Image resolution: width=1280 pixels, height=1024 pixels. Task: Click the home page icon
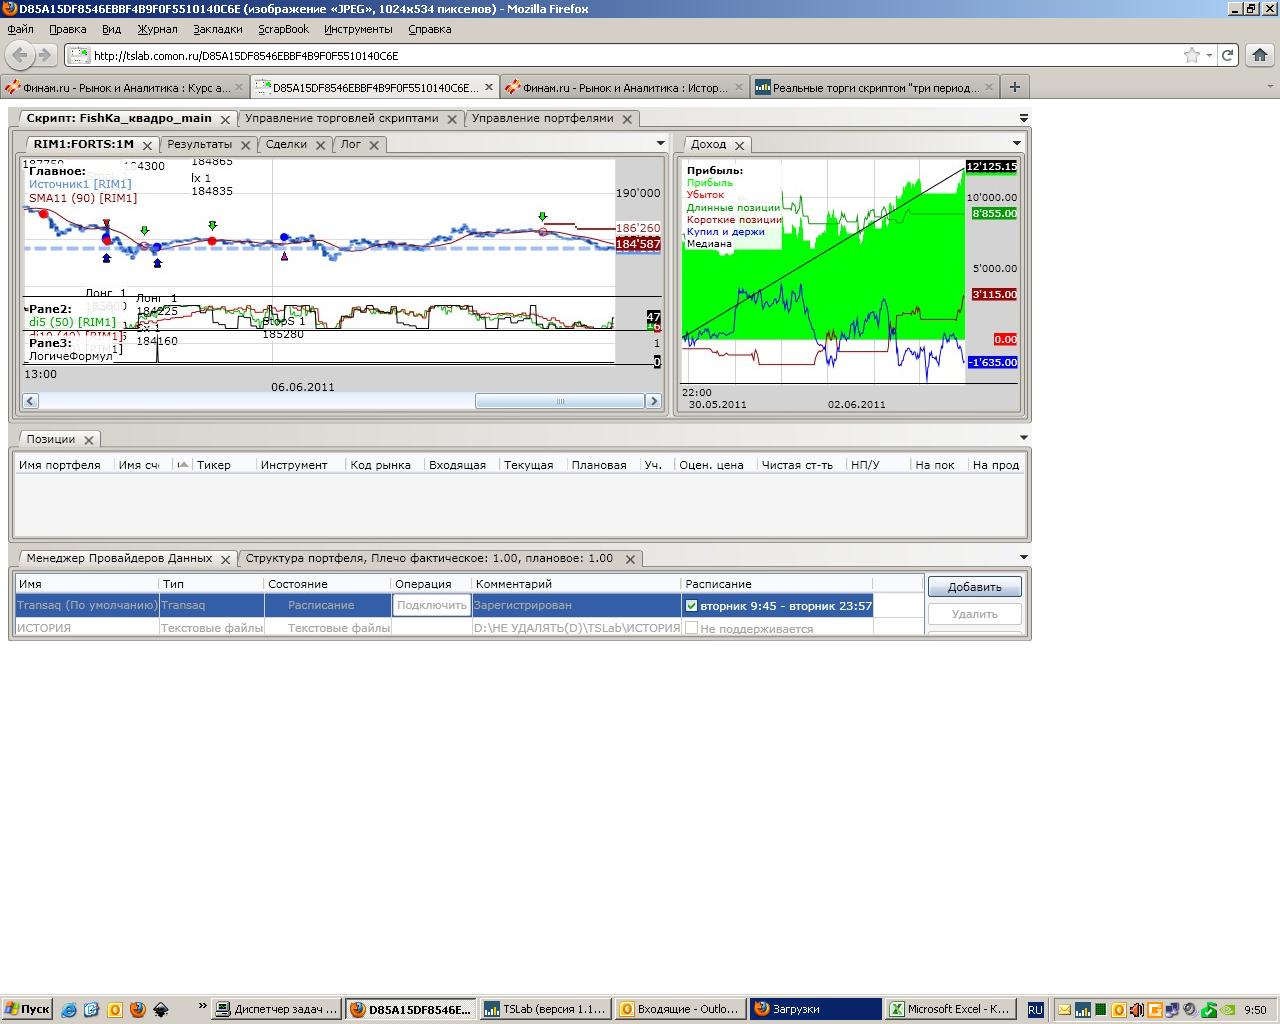1260,55
